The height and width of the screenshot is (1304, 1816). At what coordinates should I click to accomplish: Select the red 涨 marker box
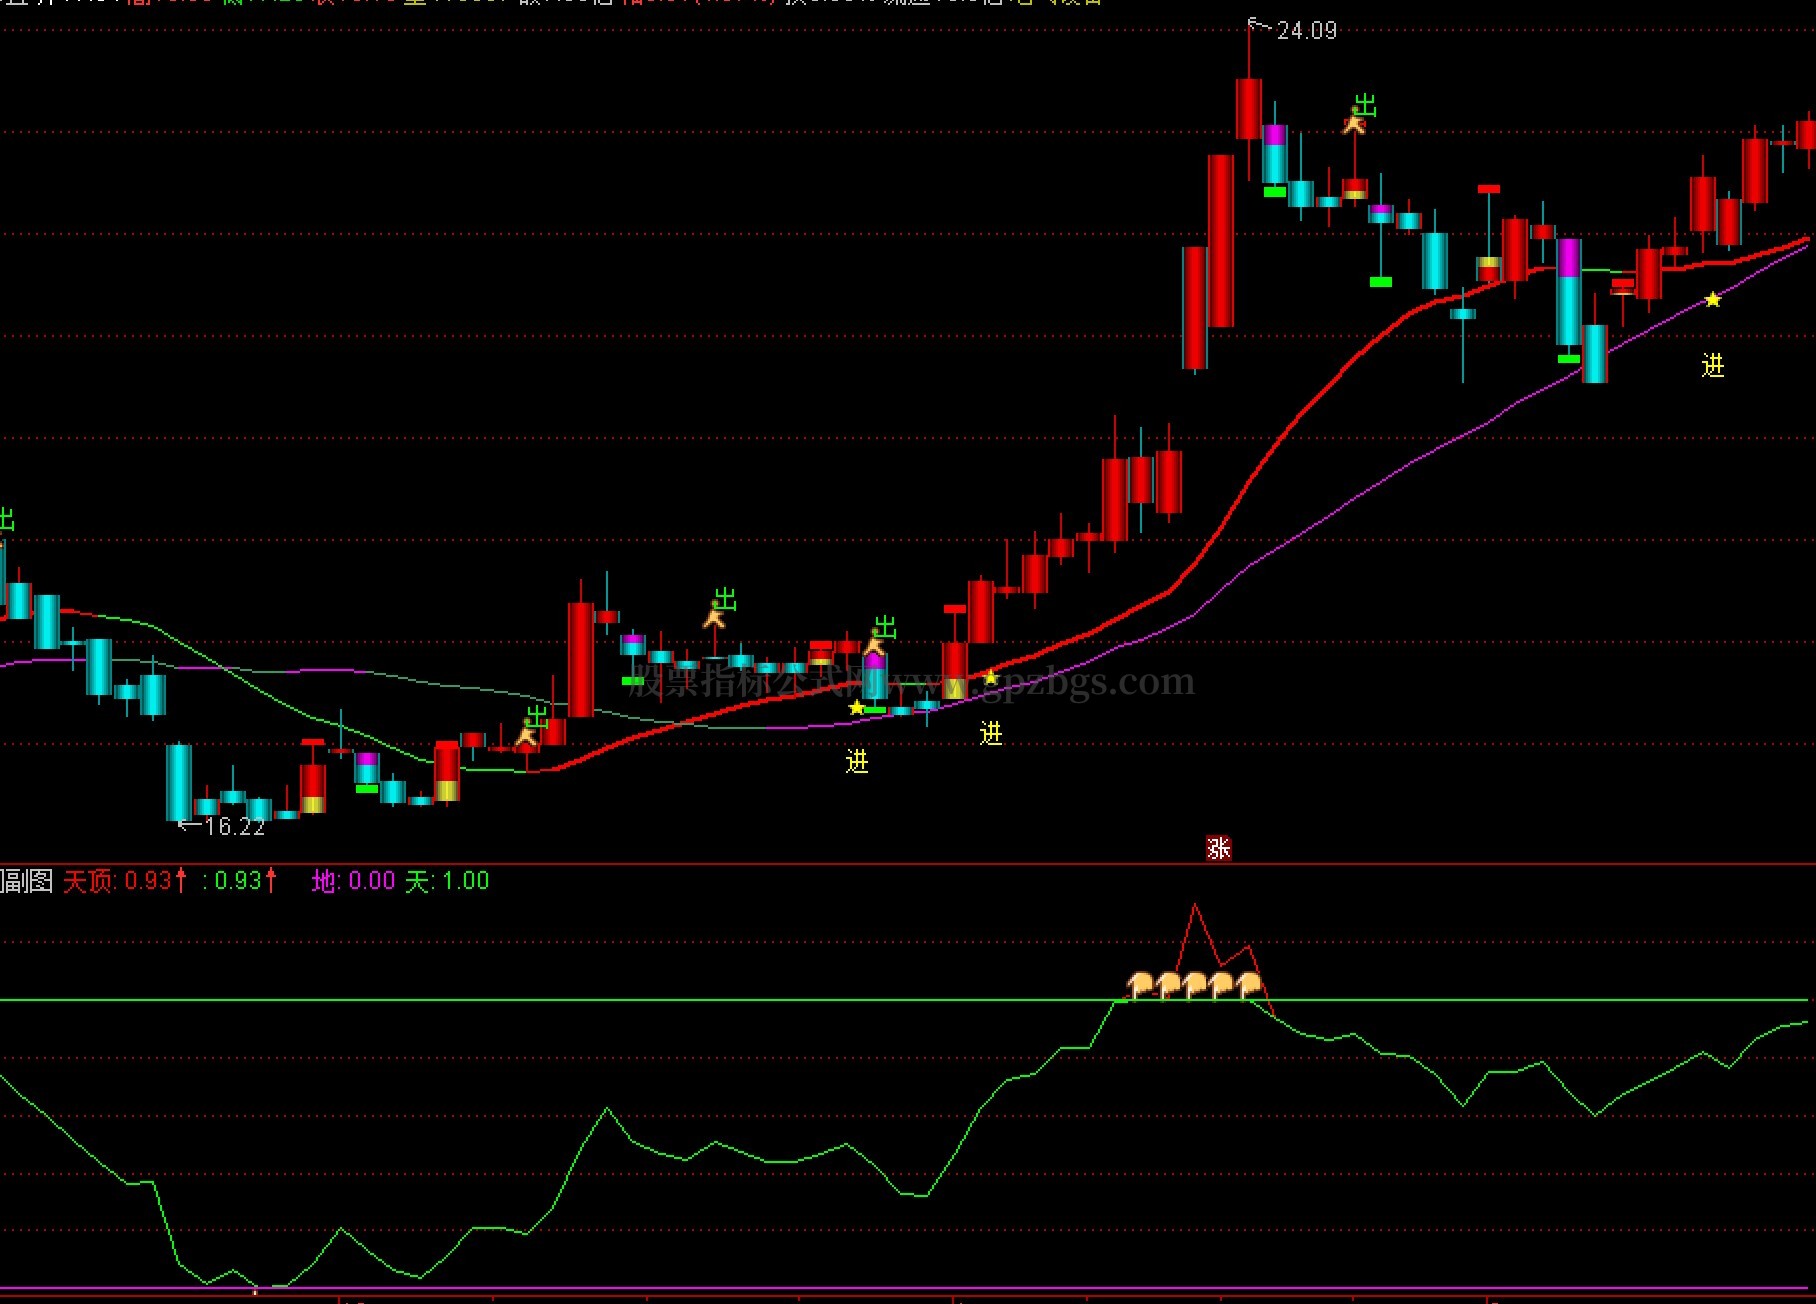point(1218,848)
